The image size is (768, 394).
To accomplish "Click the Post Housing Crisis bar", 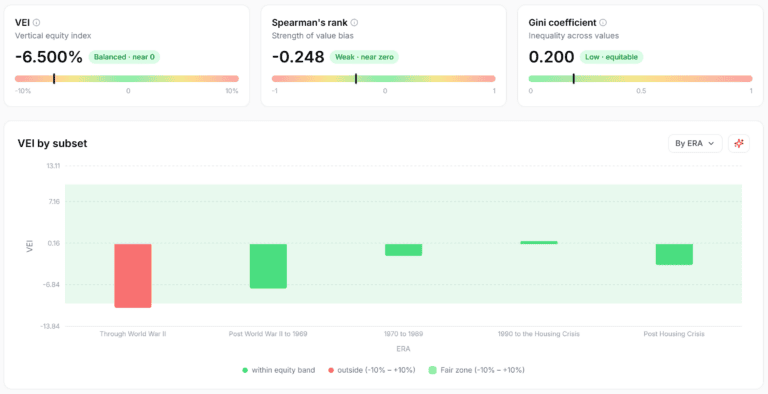I will [674, 254].
